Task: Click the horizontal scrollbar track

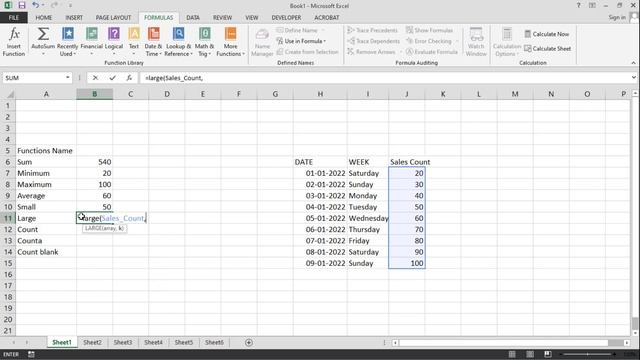Action: pyautogui.click(x=503, y=342)
